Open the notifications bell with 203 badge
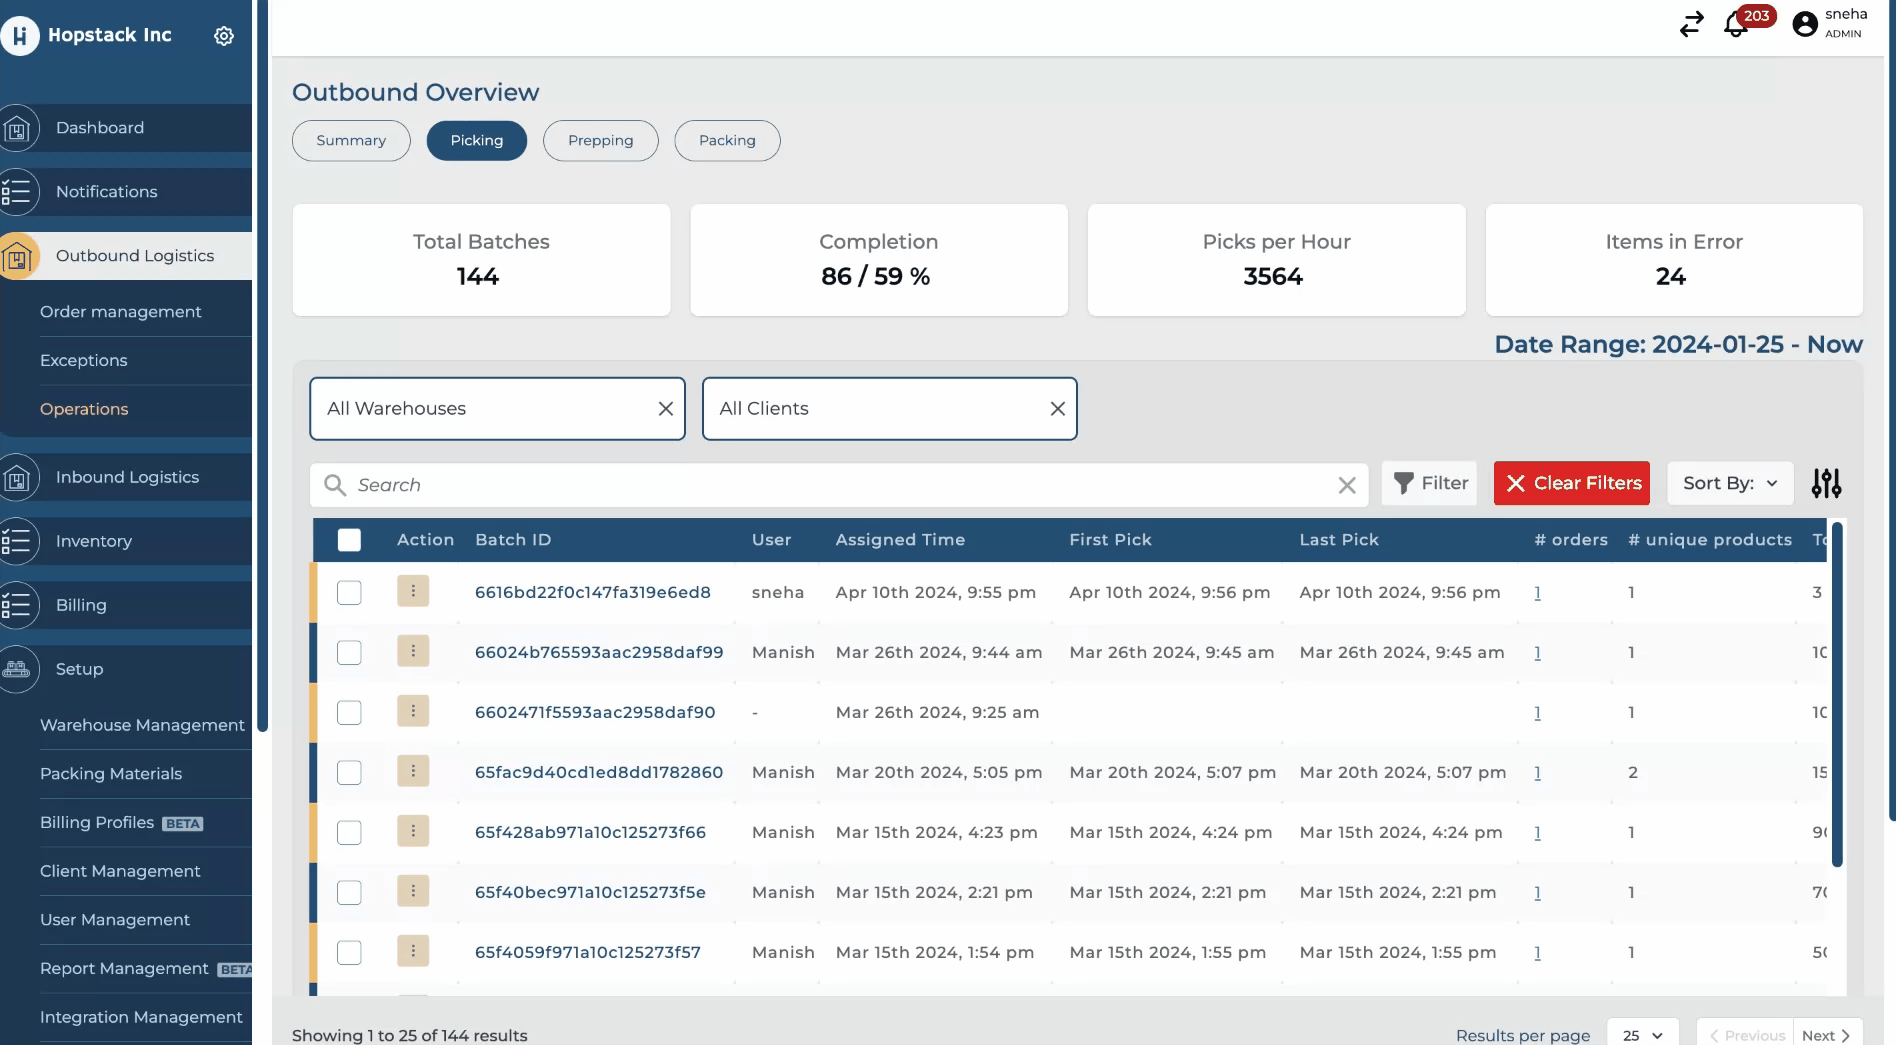 click(1736, 24)
